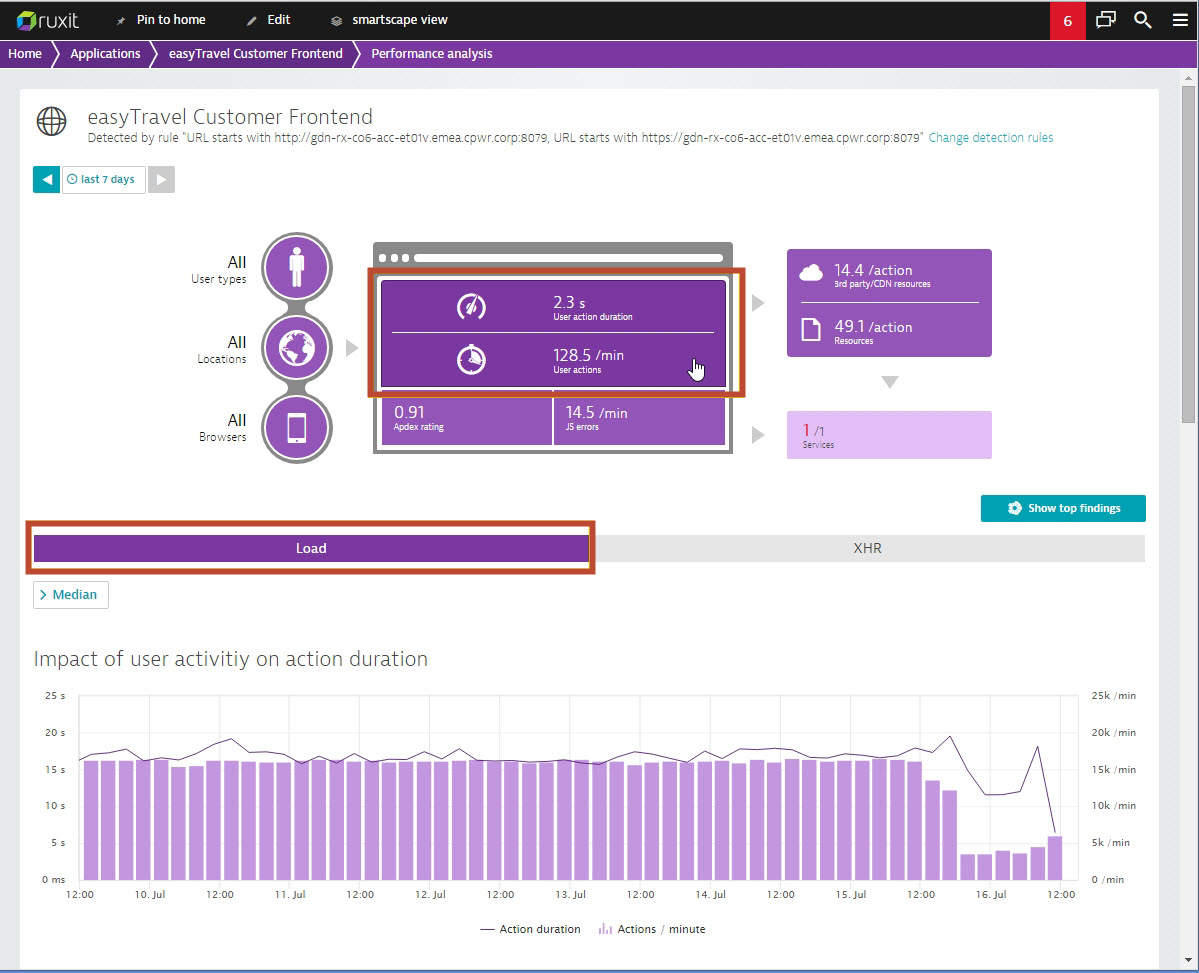The image size is (1199, 973).
Task: Open the hamburger main menu
Action: tap(1180, 20)
